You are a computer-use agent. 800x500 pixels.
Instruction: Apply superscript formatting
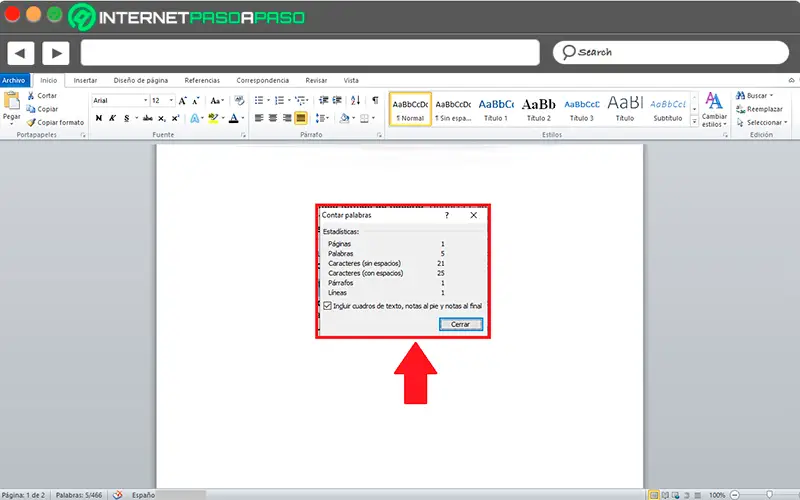click(175, 118)
